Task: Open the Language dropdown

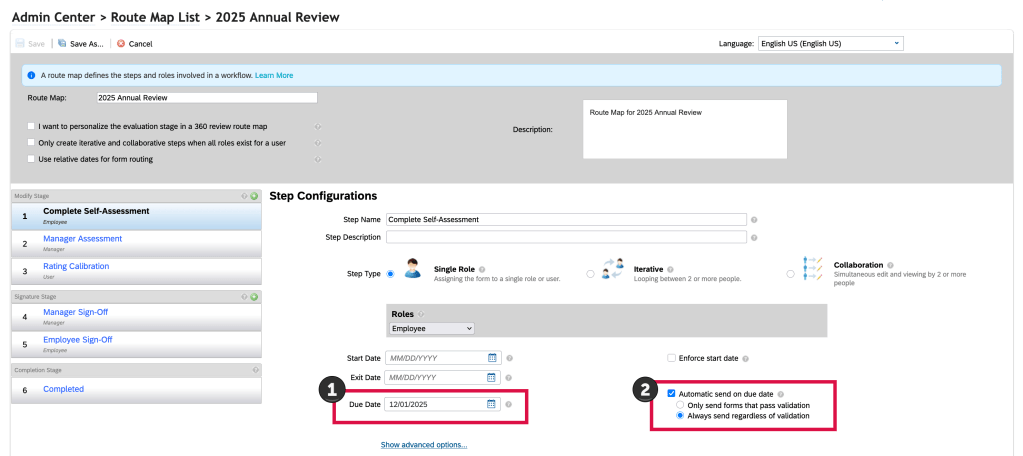Action: (x=830, y=44)
